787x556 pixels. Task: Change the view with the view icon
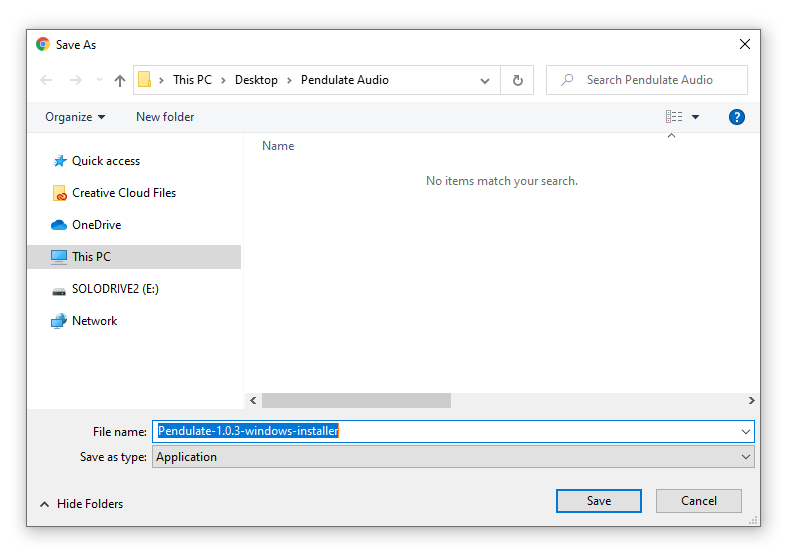click(674, 117)
